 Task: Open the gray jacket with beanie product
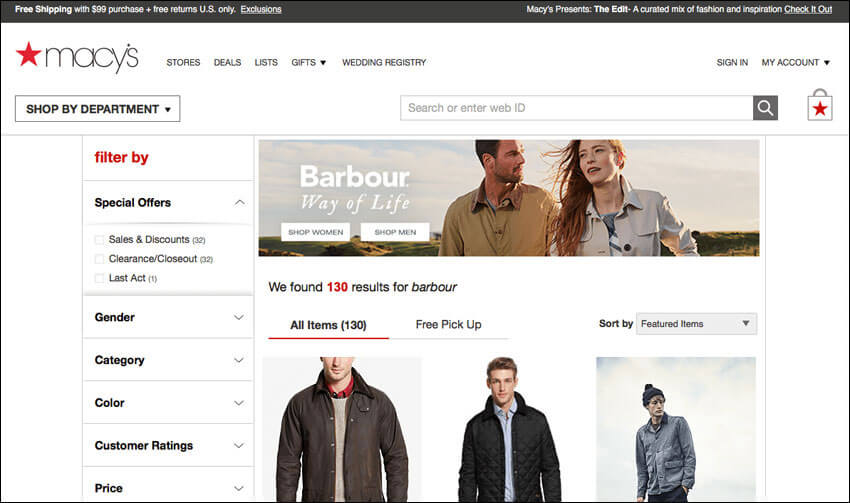(x=676, y=429)
